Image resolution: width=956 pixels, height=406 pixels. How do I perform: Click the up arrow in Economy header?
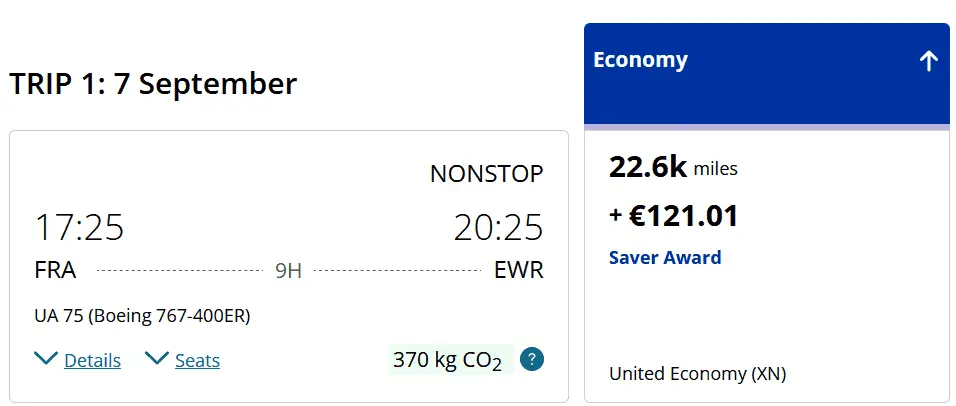click(x=928, y=61)
